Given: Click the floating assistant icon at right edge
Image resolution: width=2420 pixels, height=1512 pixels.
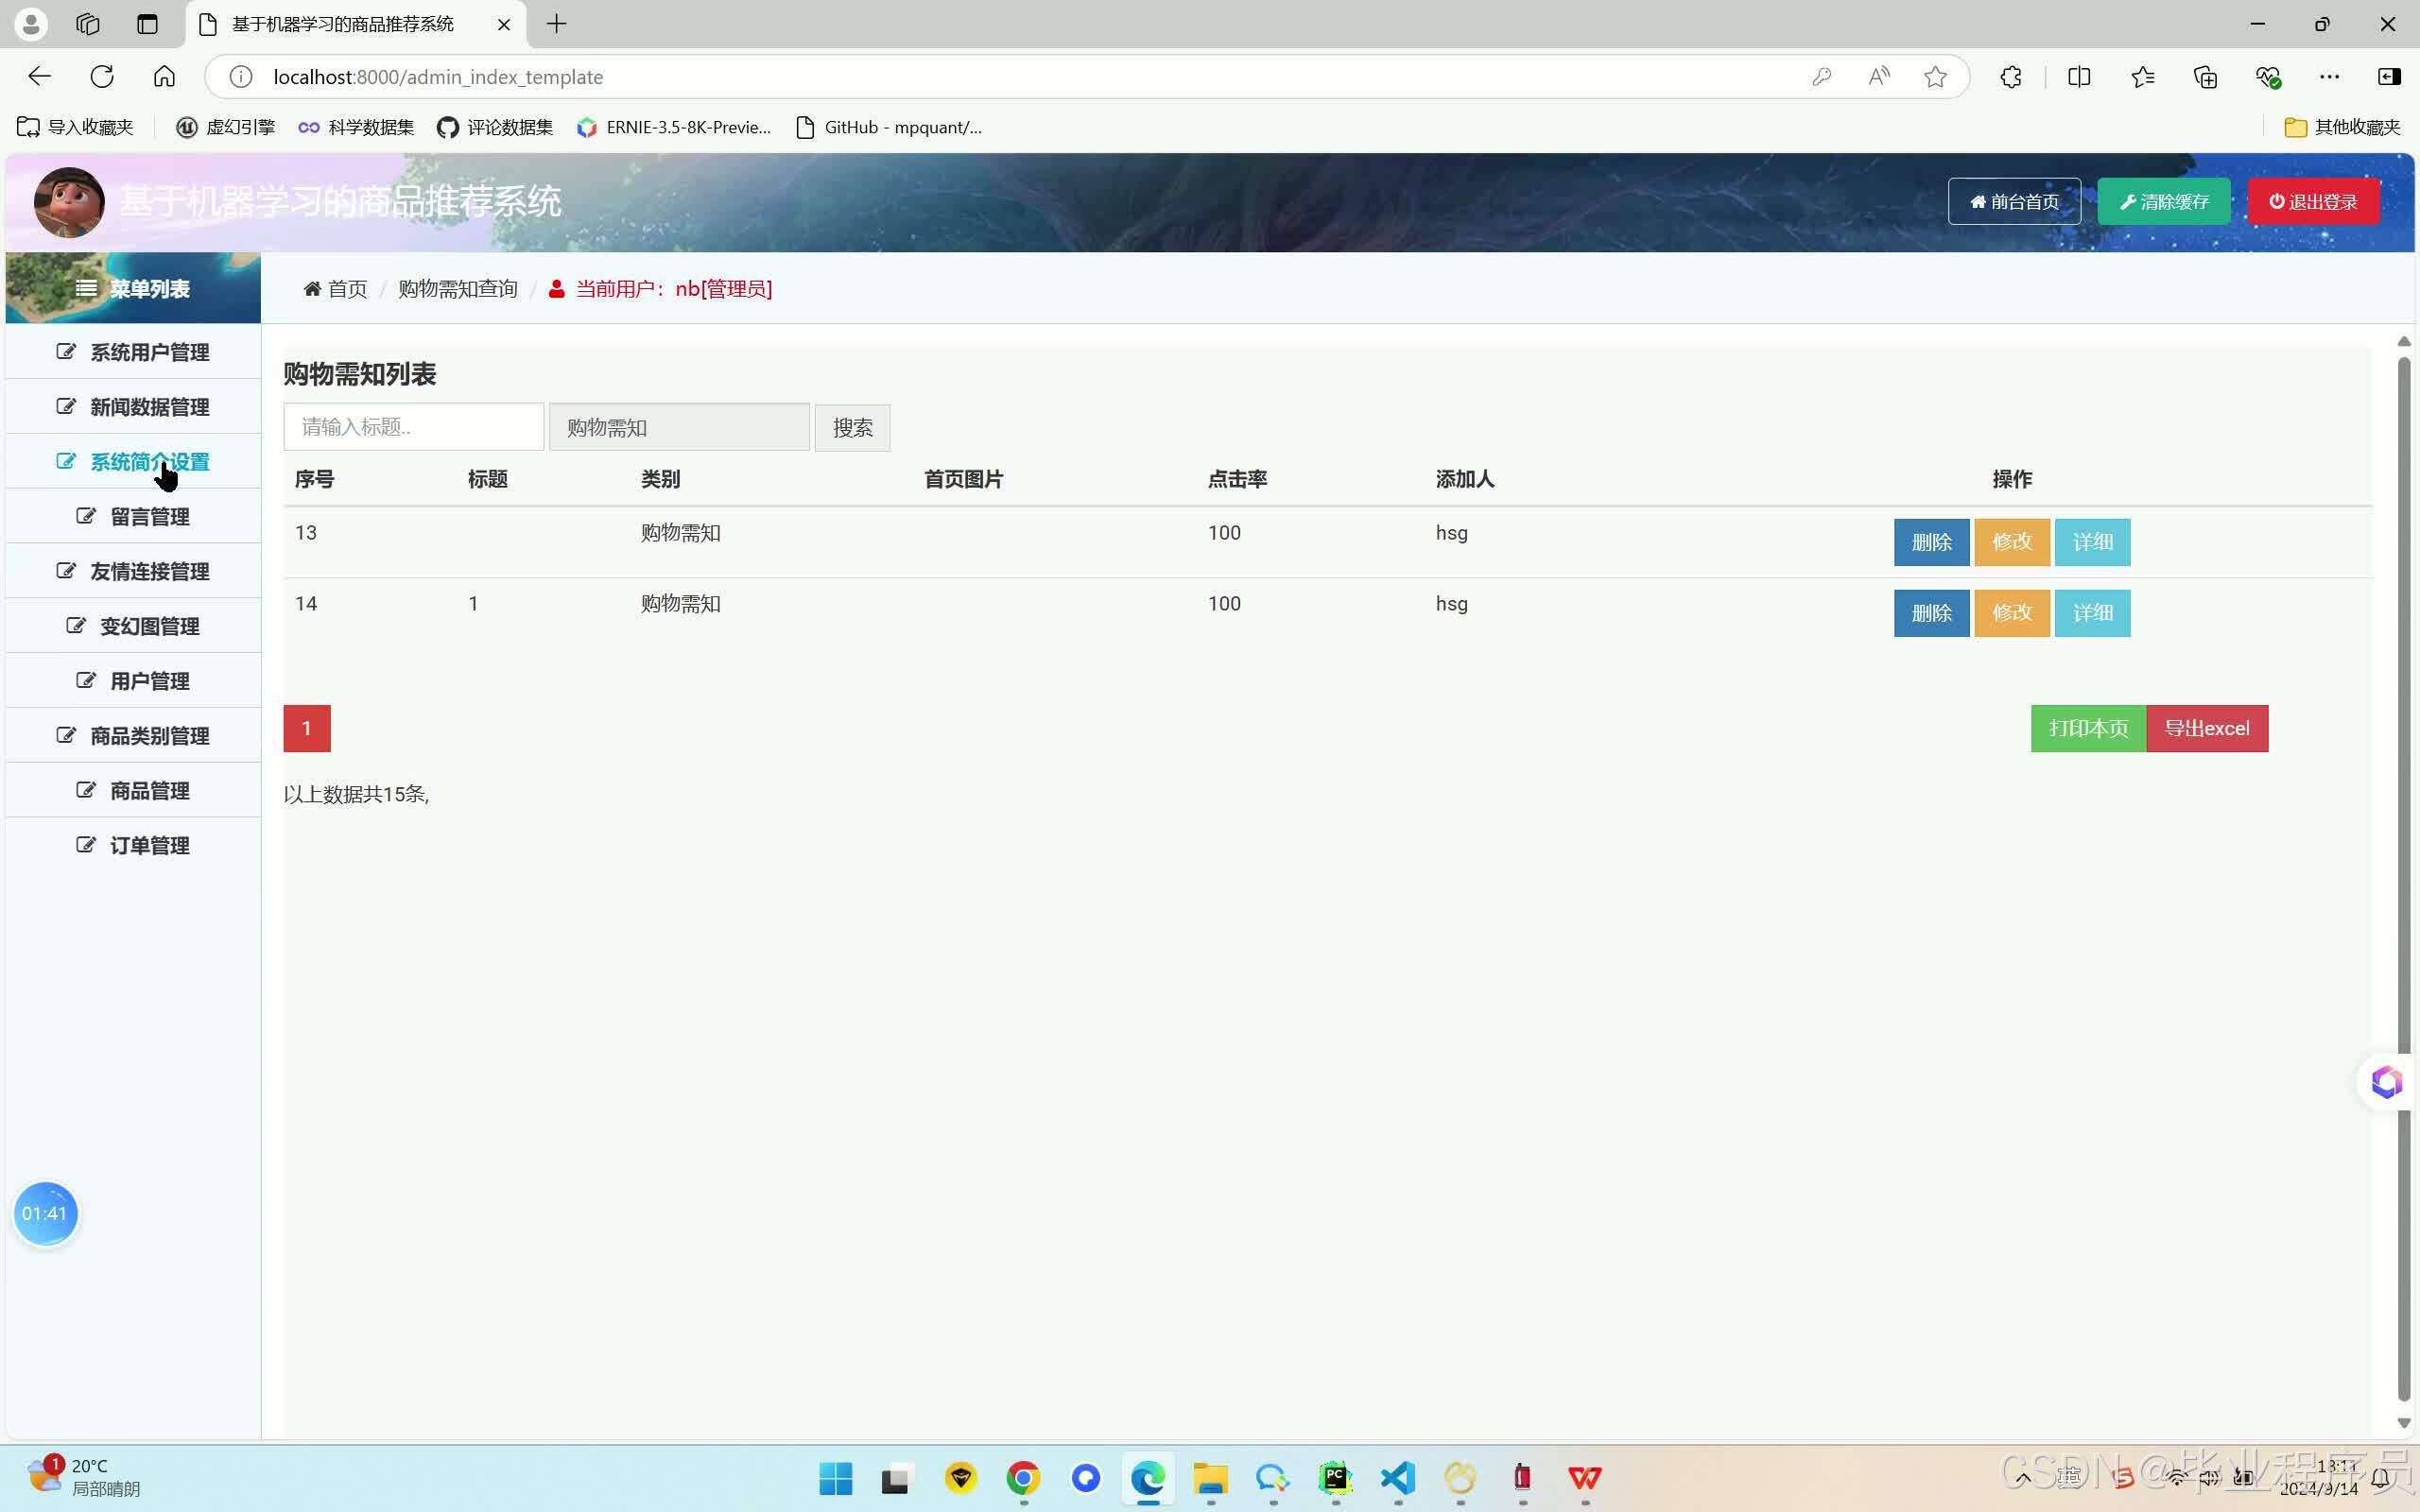Looking at the screenshot, I should click(x=2386, y=1082).
